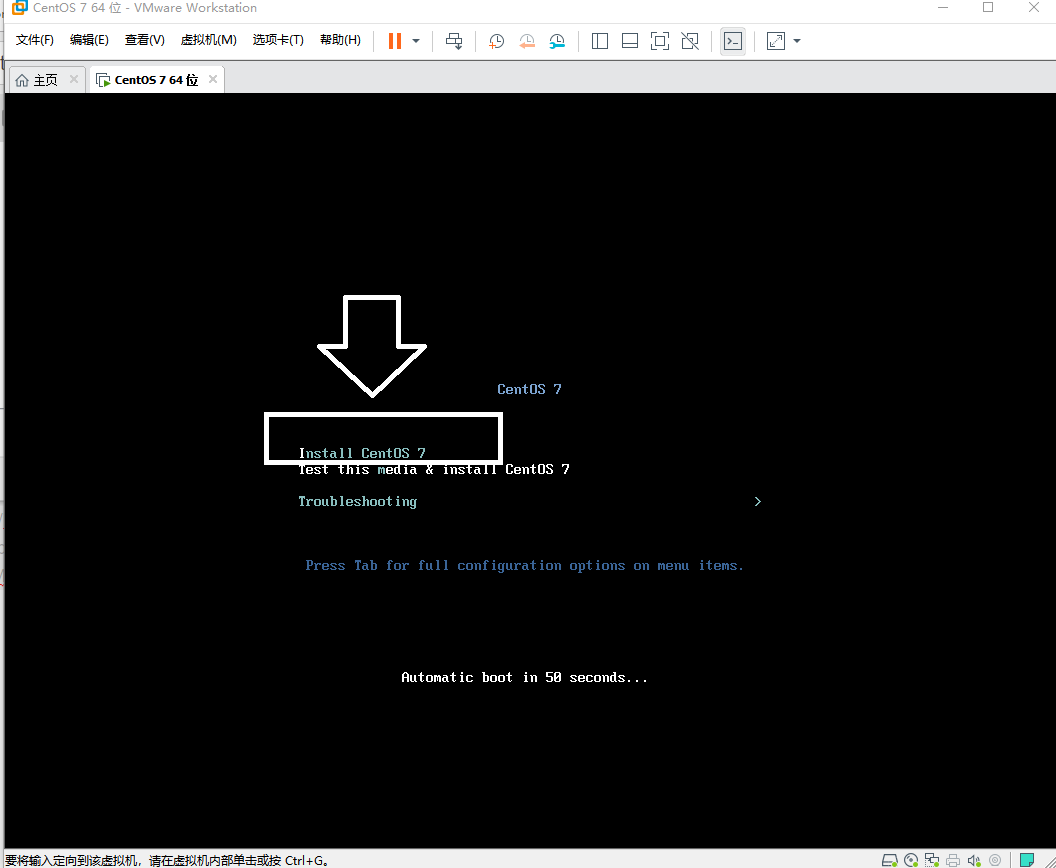Close the VMware Workstation window

1034,7
